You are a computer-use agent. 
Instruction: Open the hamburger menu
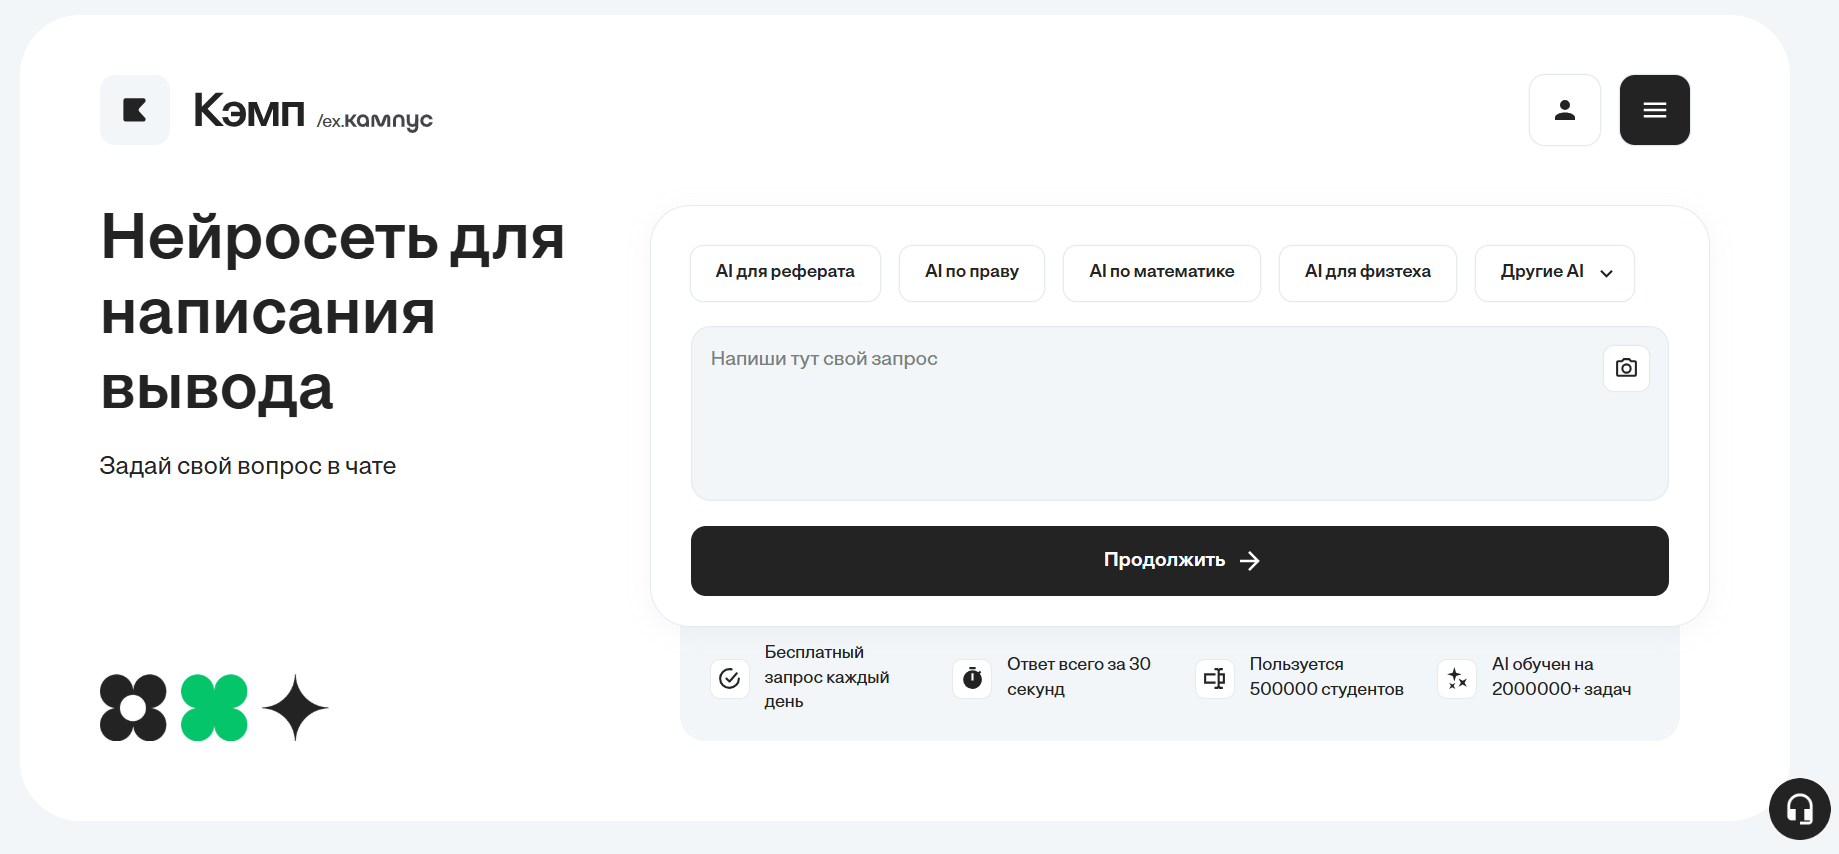tap(1654, 110)
